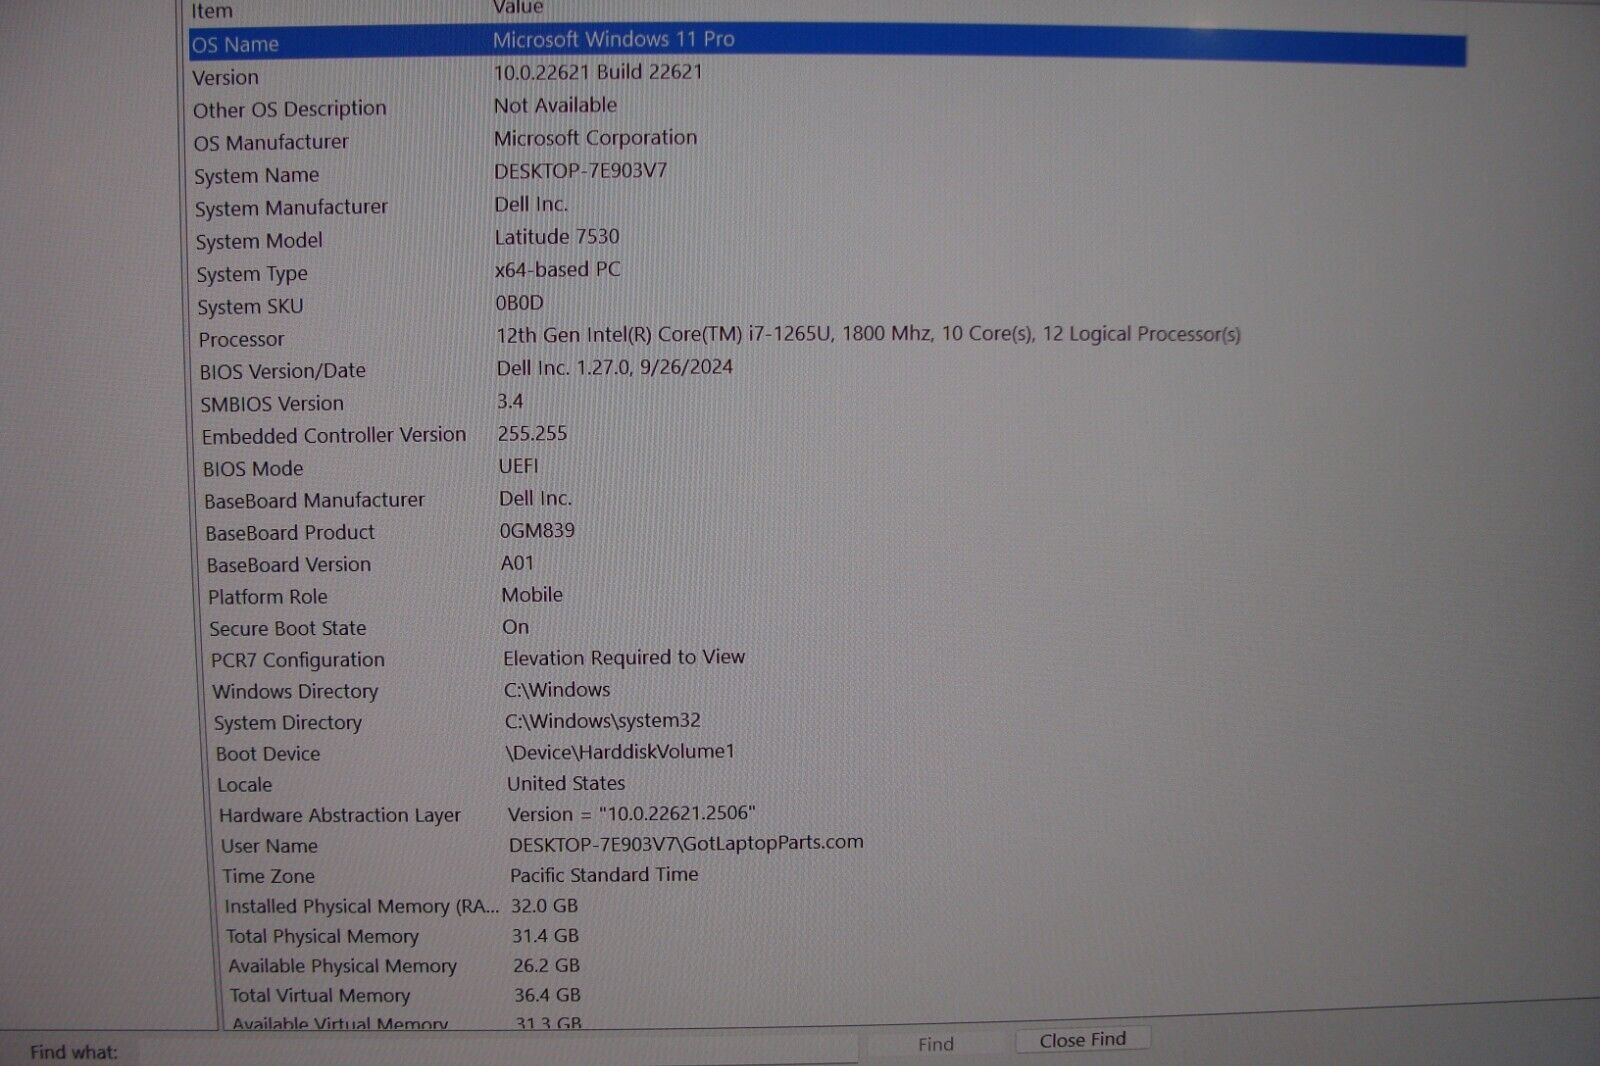
Task: Select the Processor row label
Action: coord(241,340)
